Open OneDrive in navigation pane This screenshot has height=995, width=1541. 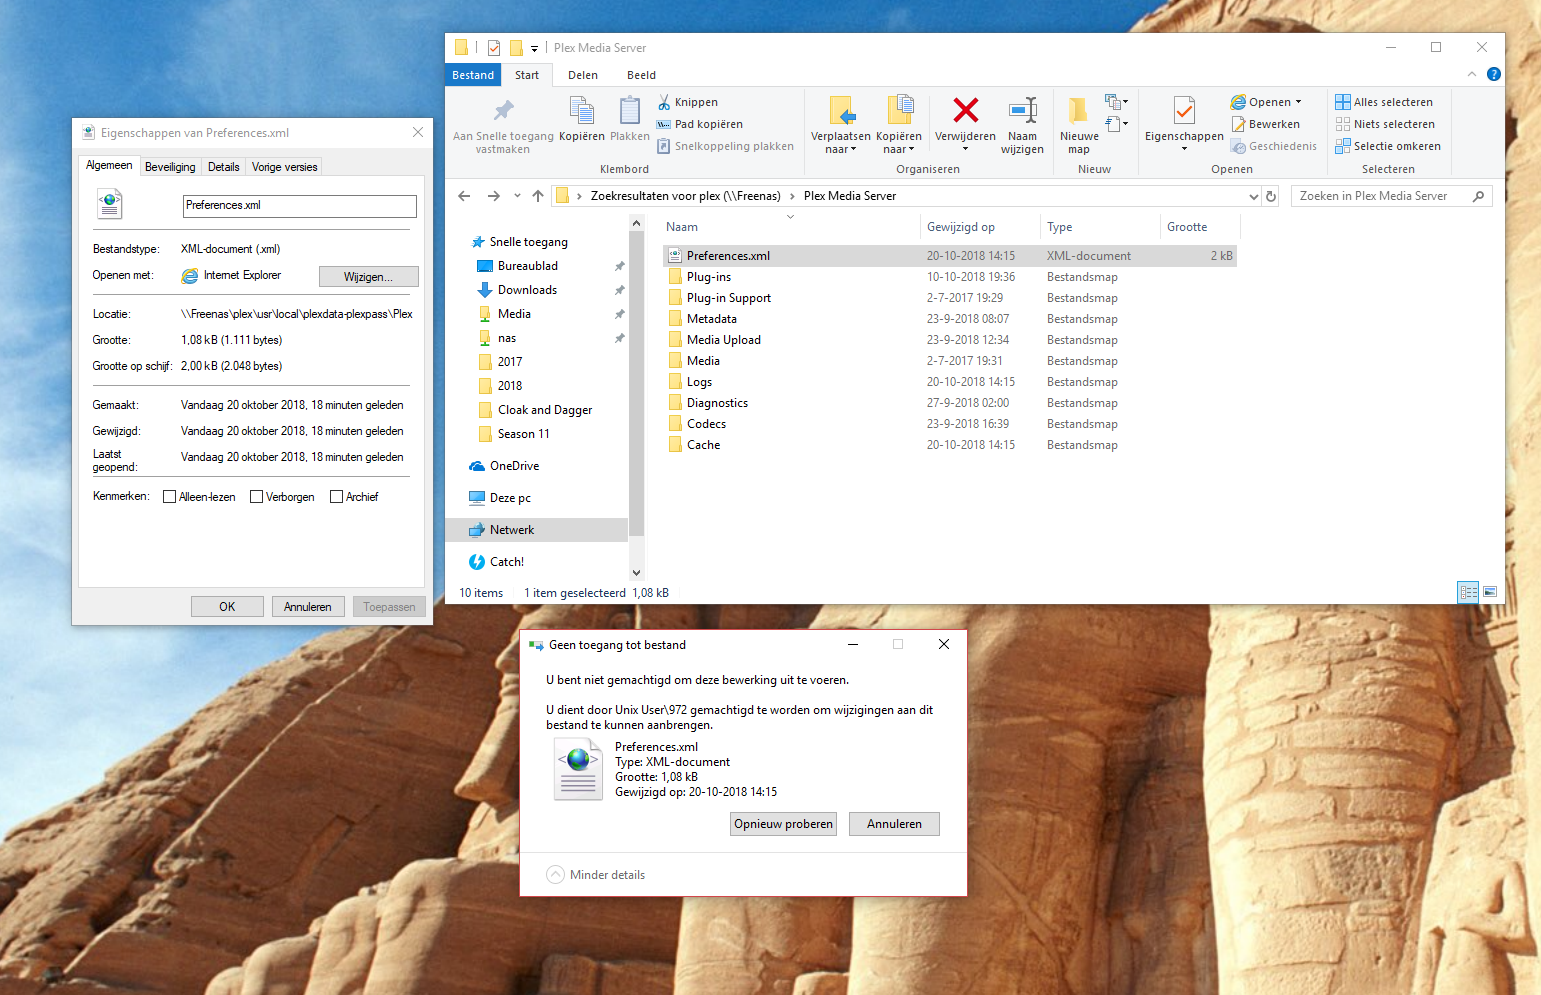(504, 466)
